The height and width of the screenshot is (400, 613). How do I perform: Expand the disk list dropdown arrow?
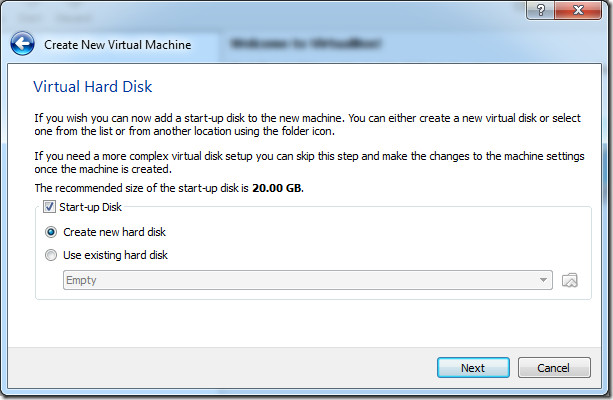pos(543,280)
